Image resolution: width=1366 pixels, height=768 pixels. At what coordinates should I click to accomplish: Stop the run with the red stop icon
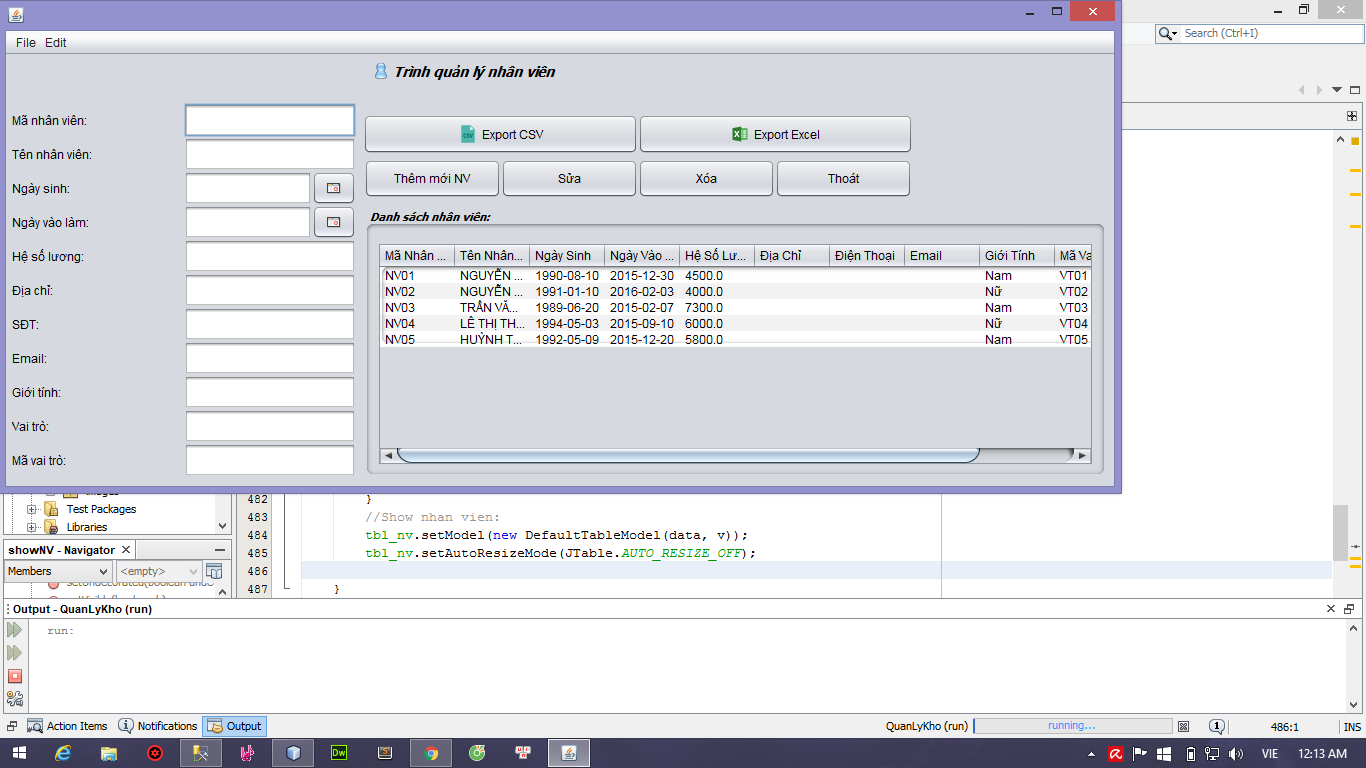14,676
